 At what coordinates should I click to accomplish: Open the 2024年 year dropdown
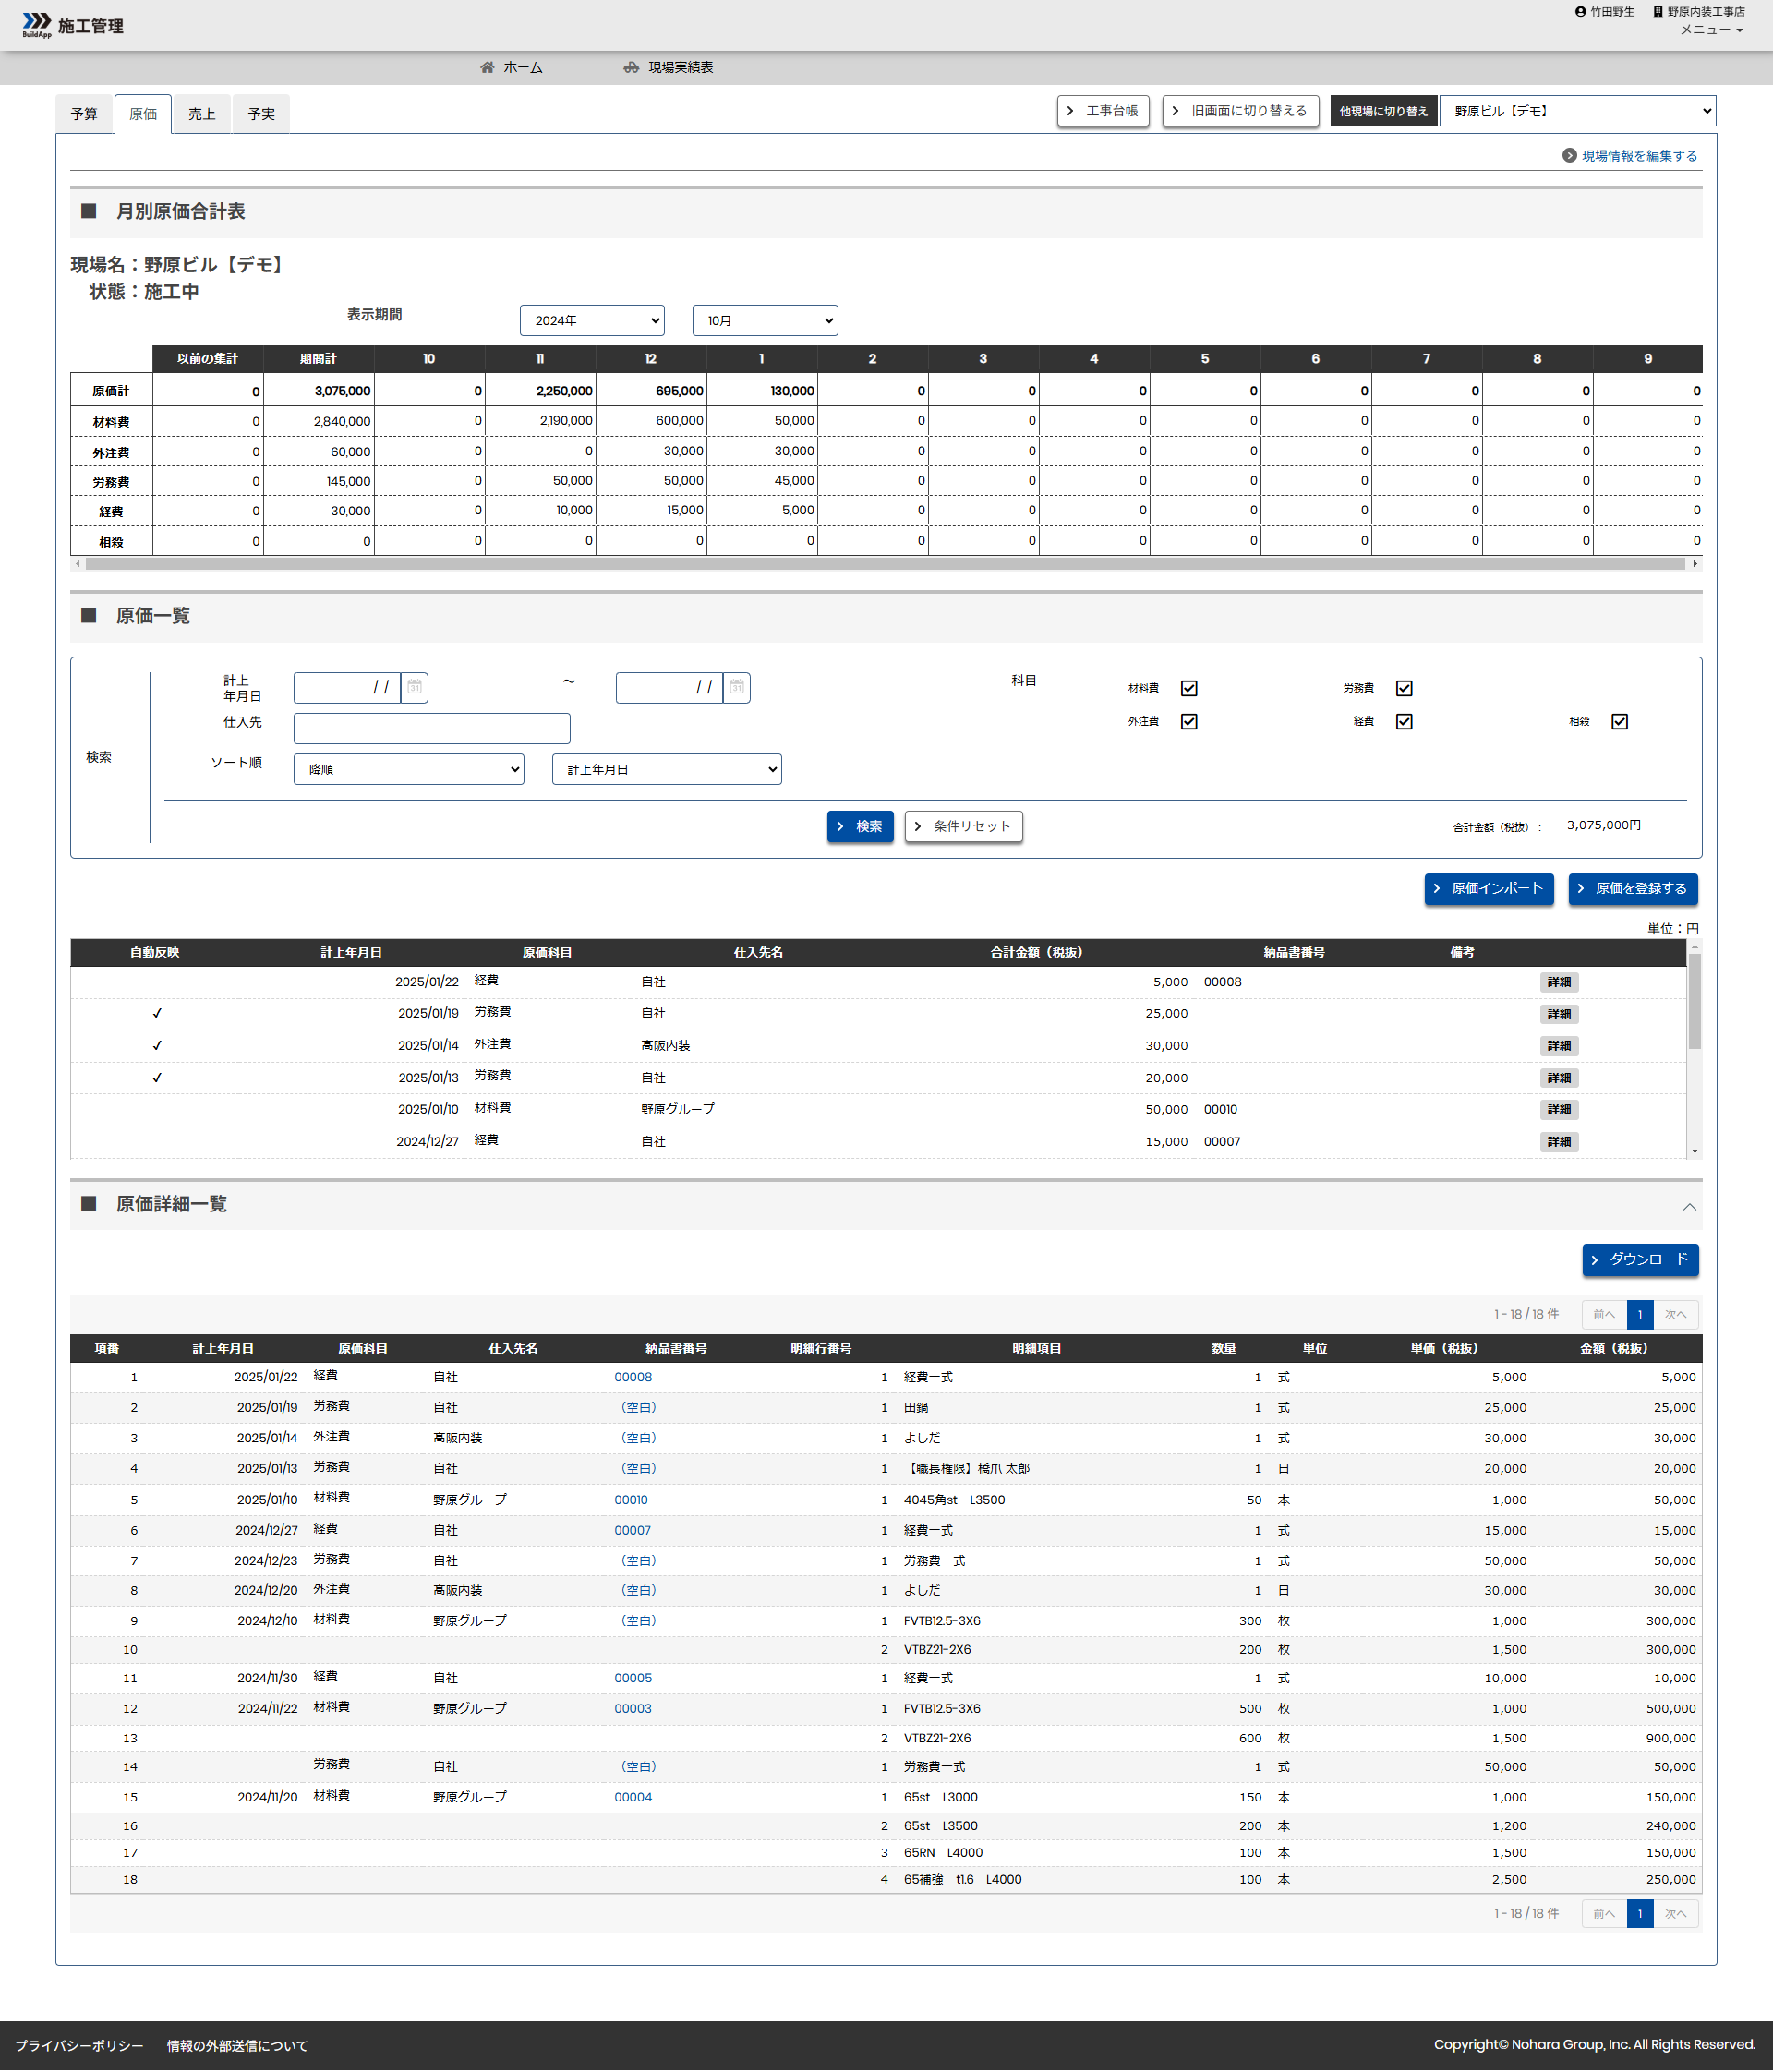point(592,320)
